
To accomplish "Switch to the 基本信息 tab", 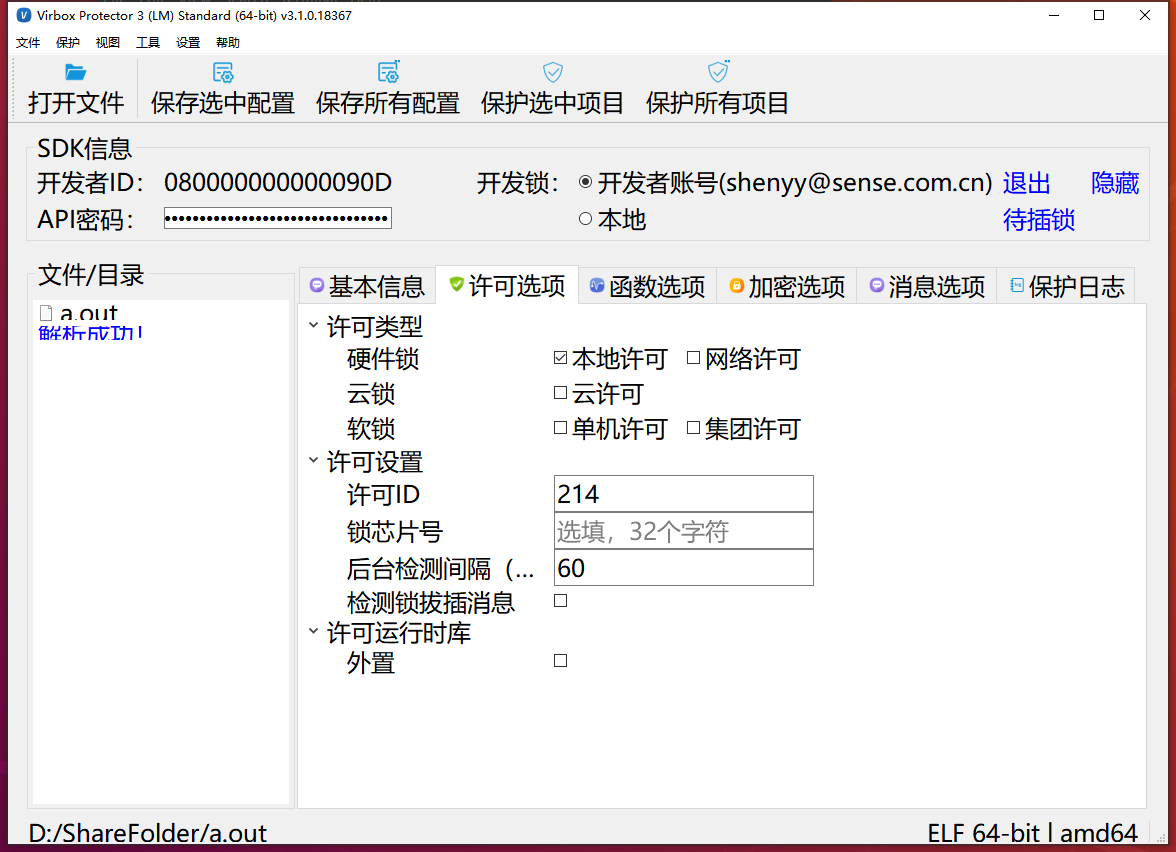I will click(368, 286).
